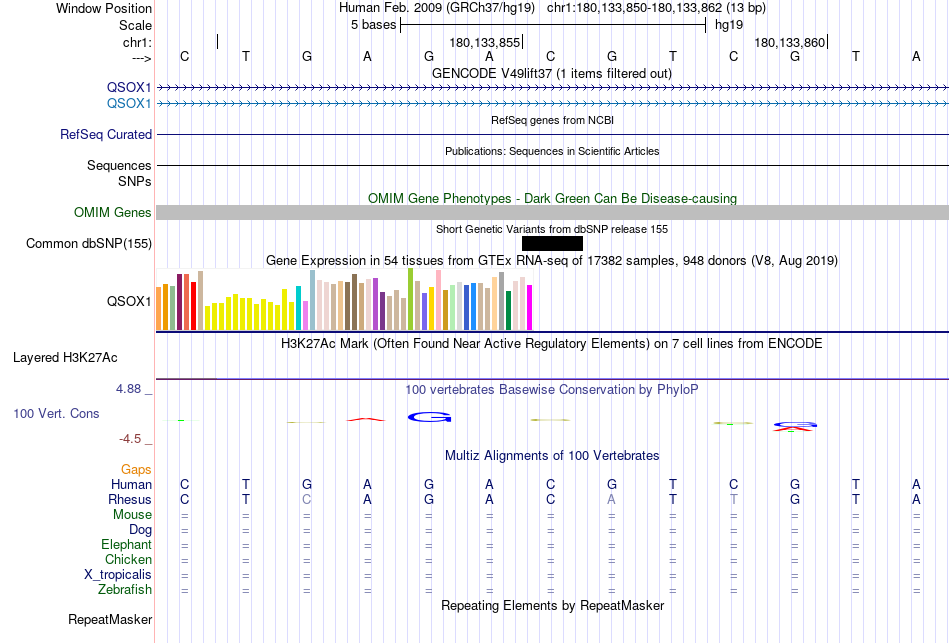Open the RefSeq Curated track label
The height and width of the screenshot is (643, 950).
[106, 135]
